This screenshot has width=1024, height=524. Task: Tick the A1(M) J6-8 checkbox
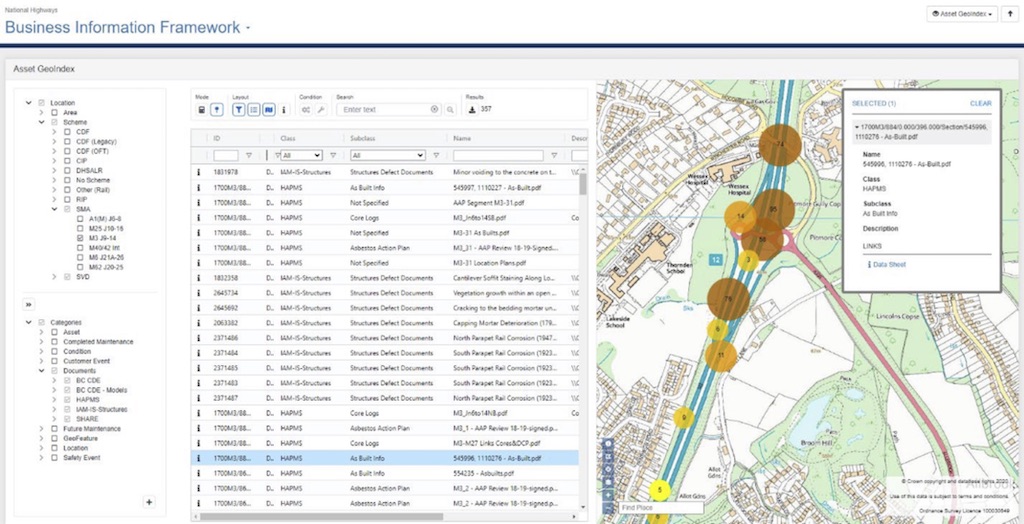tap(80, 219)
